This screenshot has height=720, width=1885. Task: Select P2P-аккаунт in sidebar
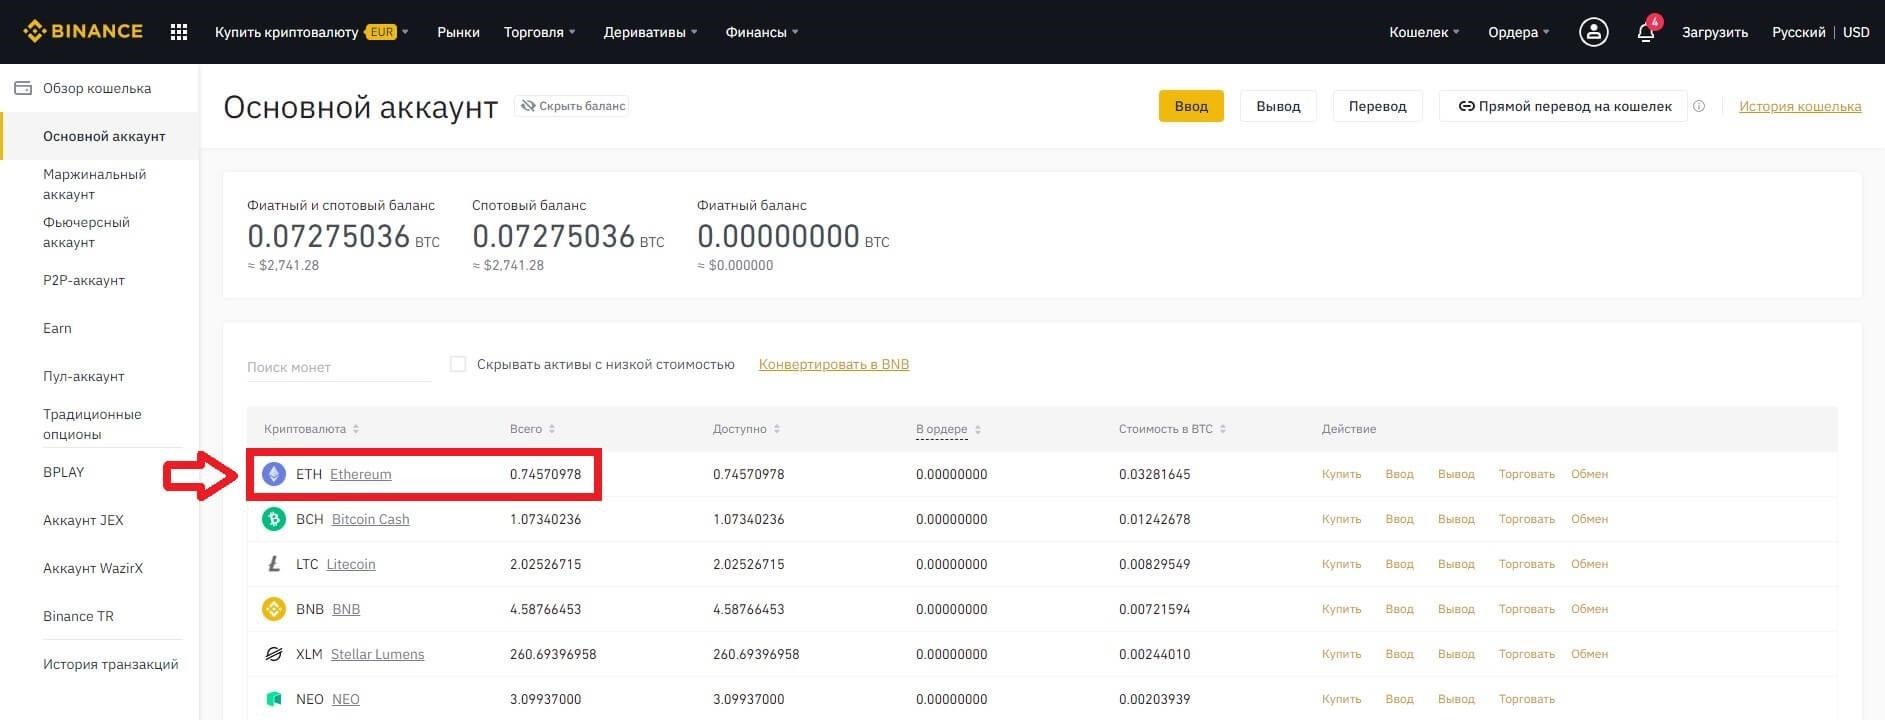click(x=84, y=280)
